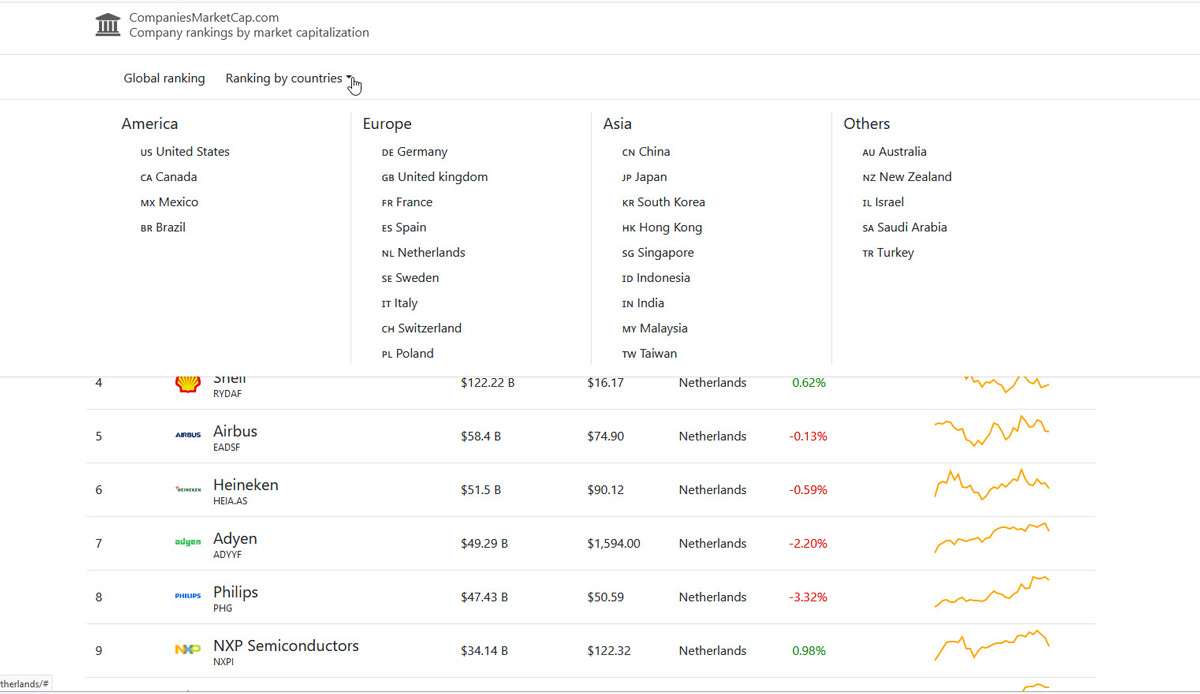The width and height of the screenshot is (1200, 694).
Task: Click the RYDAF ticker symbol
Action: point(228,394)
